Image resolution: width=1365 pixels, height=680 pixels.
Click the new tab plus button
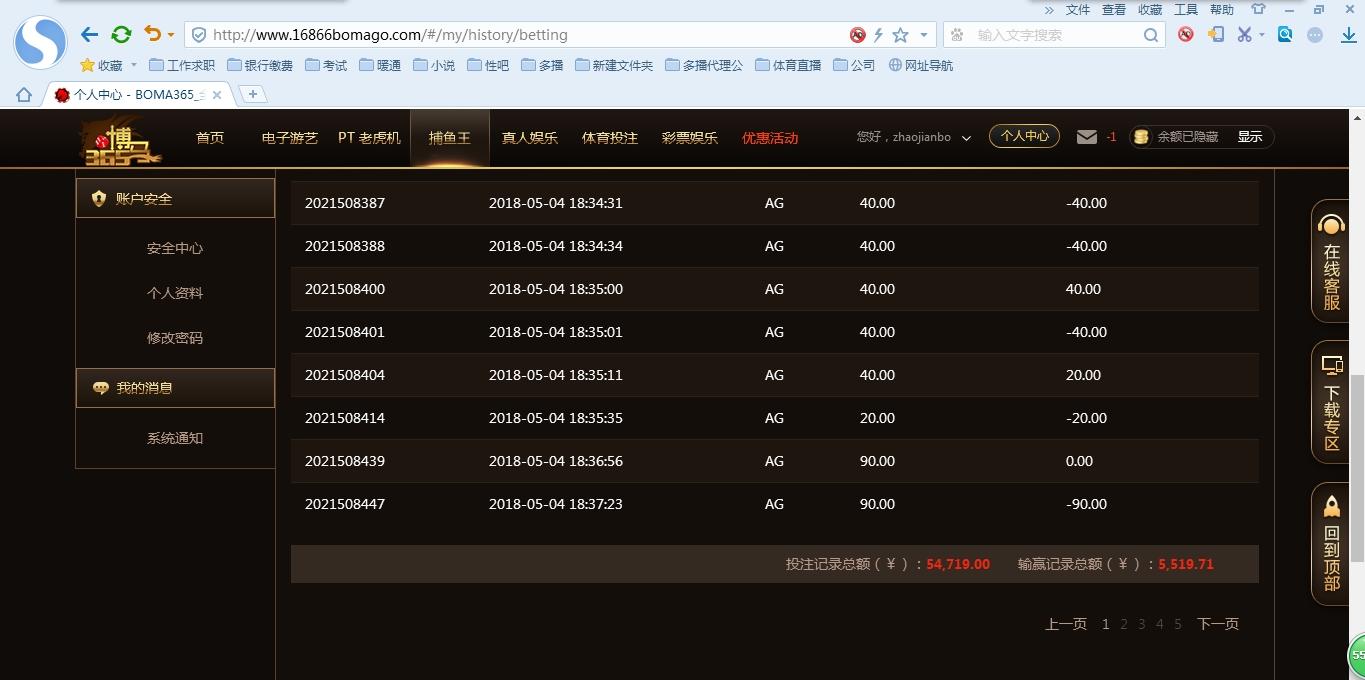[253, 94]
